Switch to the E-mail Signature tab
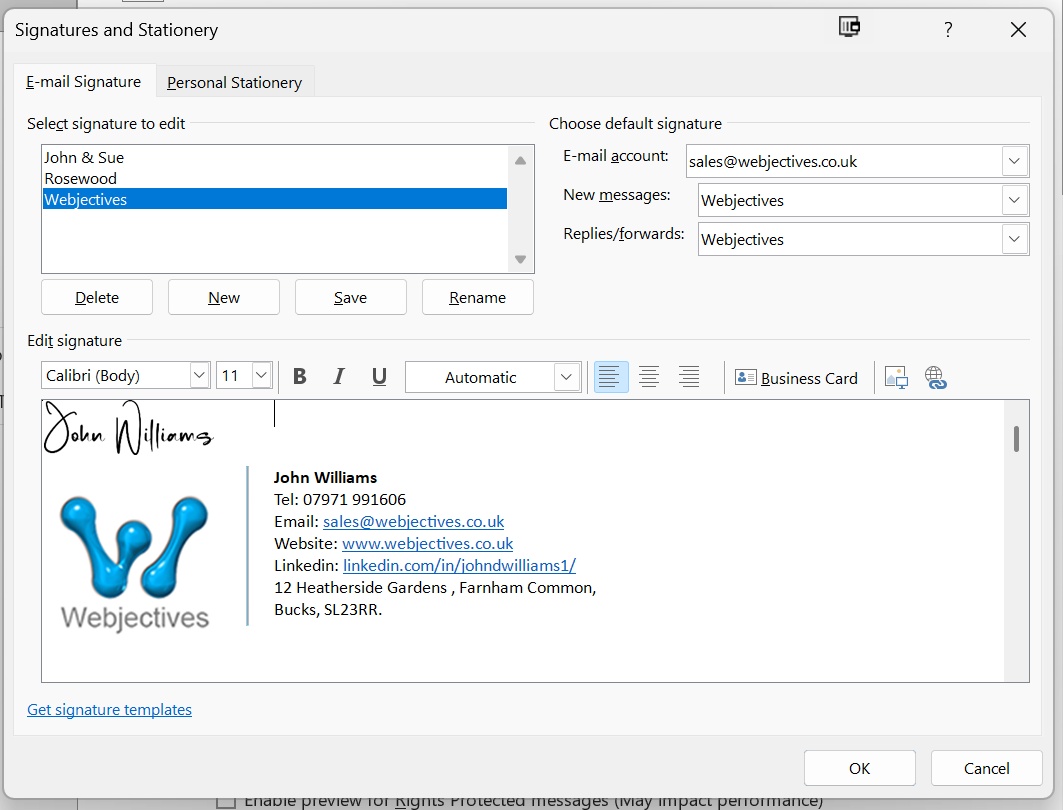The width and height of the screenshot is (1063, 810). point(84,82)
